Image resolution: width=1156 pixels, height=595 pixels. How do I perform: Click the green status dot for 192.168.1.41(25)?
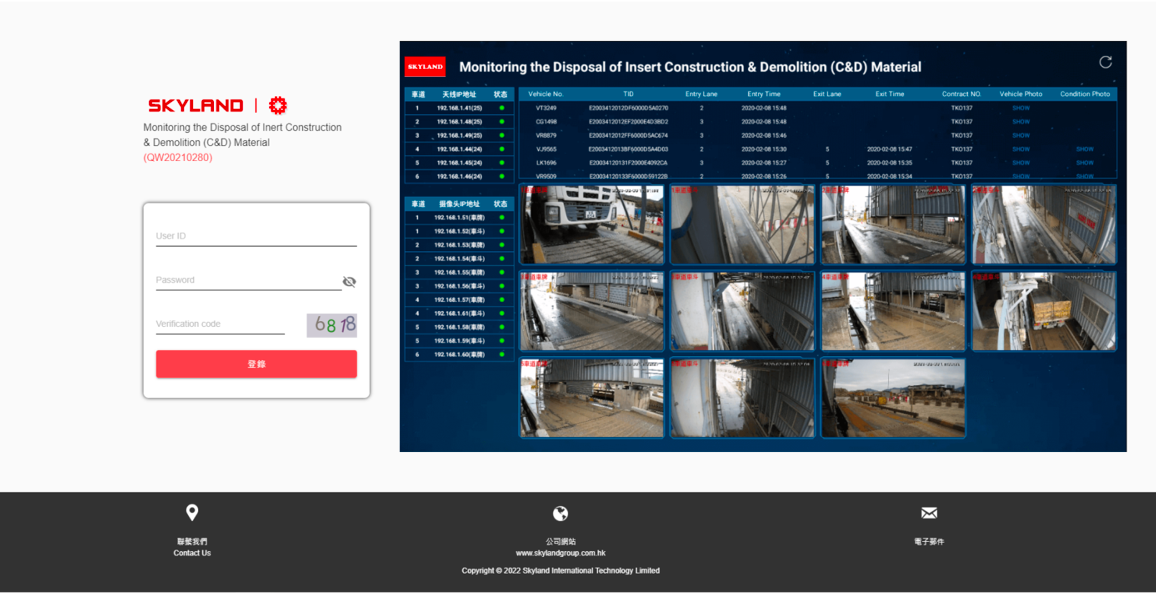[501, 108]
